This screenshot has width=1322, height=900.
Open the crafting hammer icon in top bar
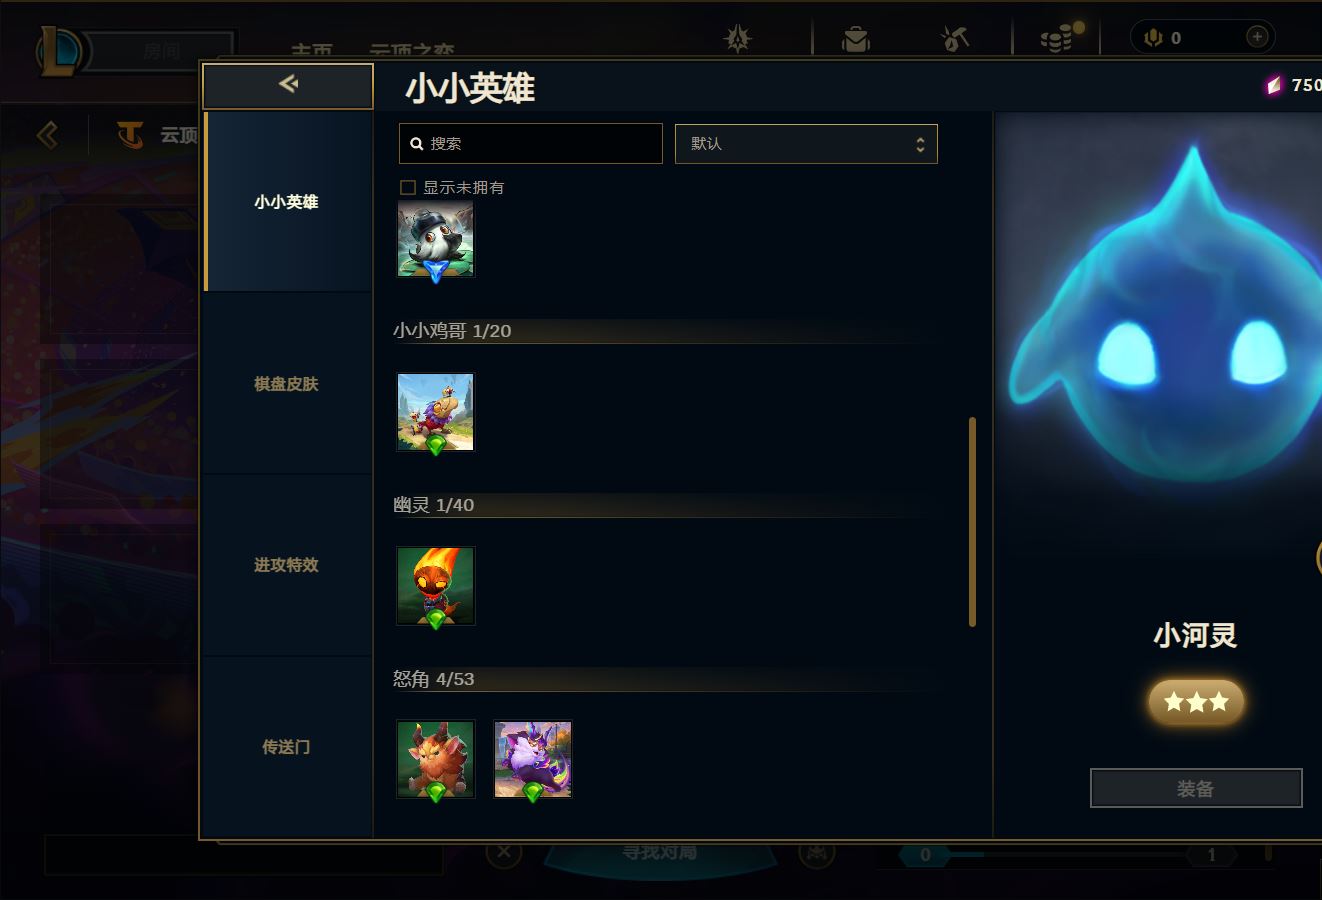click(x=955, y=39)
